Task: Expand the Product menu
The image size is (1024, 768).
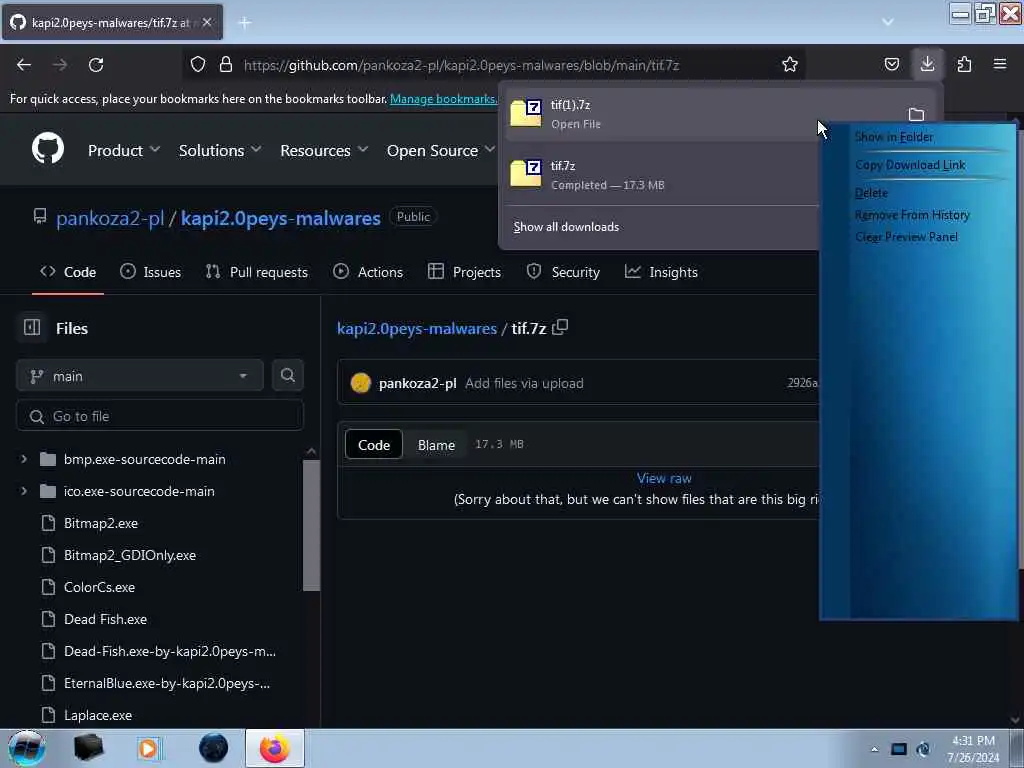Action: click(124, 150)
